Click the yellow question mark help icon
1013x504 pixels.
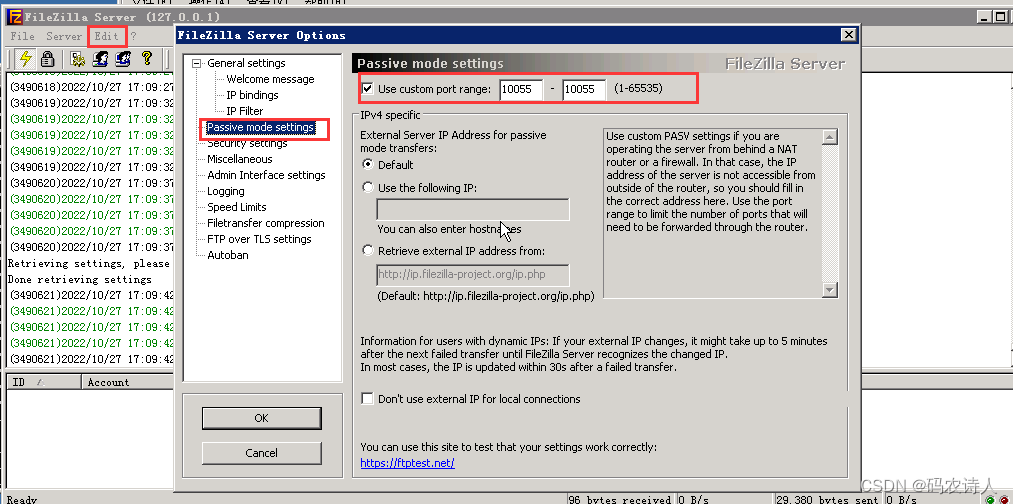click(x=147, y=59)
